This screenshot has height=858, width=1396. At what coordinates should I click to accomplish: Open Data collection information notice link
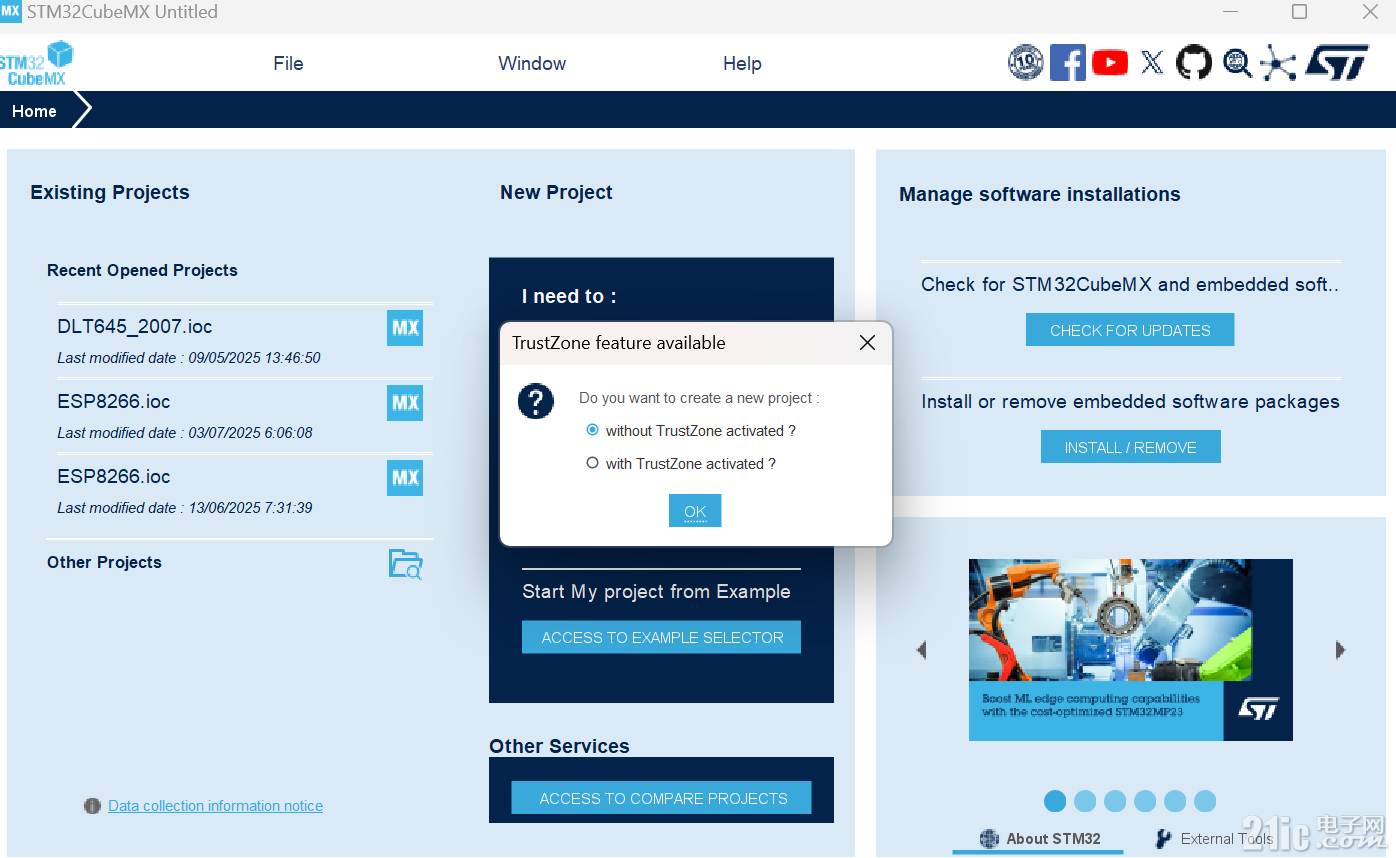point(215,806)
